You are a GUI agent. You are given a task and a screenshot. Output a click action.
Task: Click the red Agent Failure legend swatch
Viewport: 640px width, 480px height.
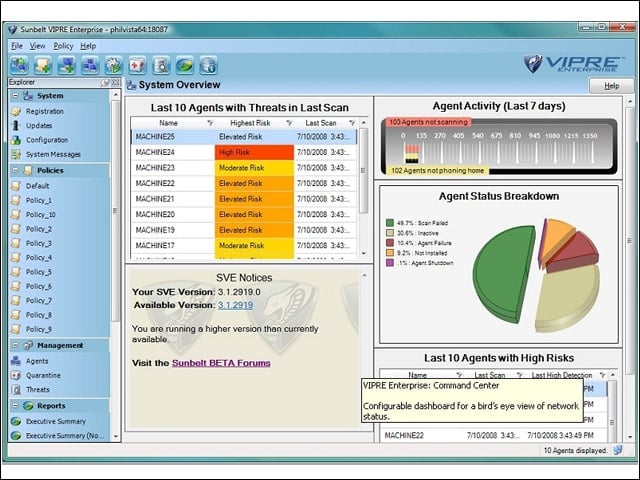pos(390,243)
